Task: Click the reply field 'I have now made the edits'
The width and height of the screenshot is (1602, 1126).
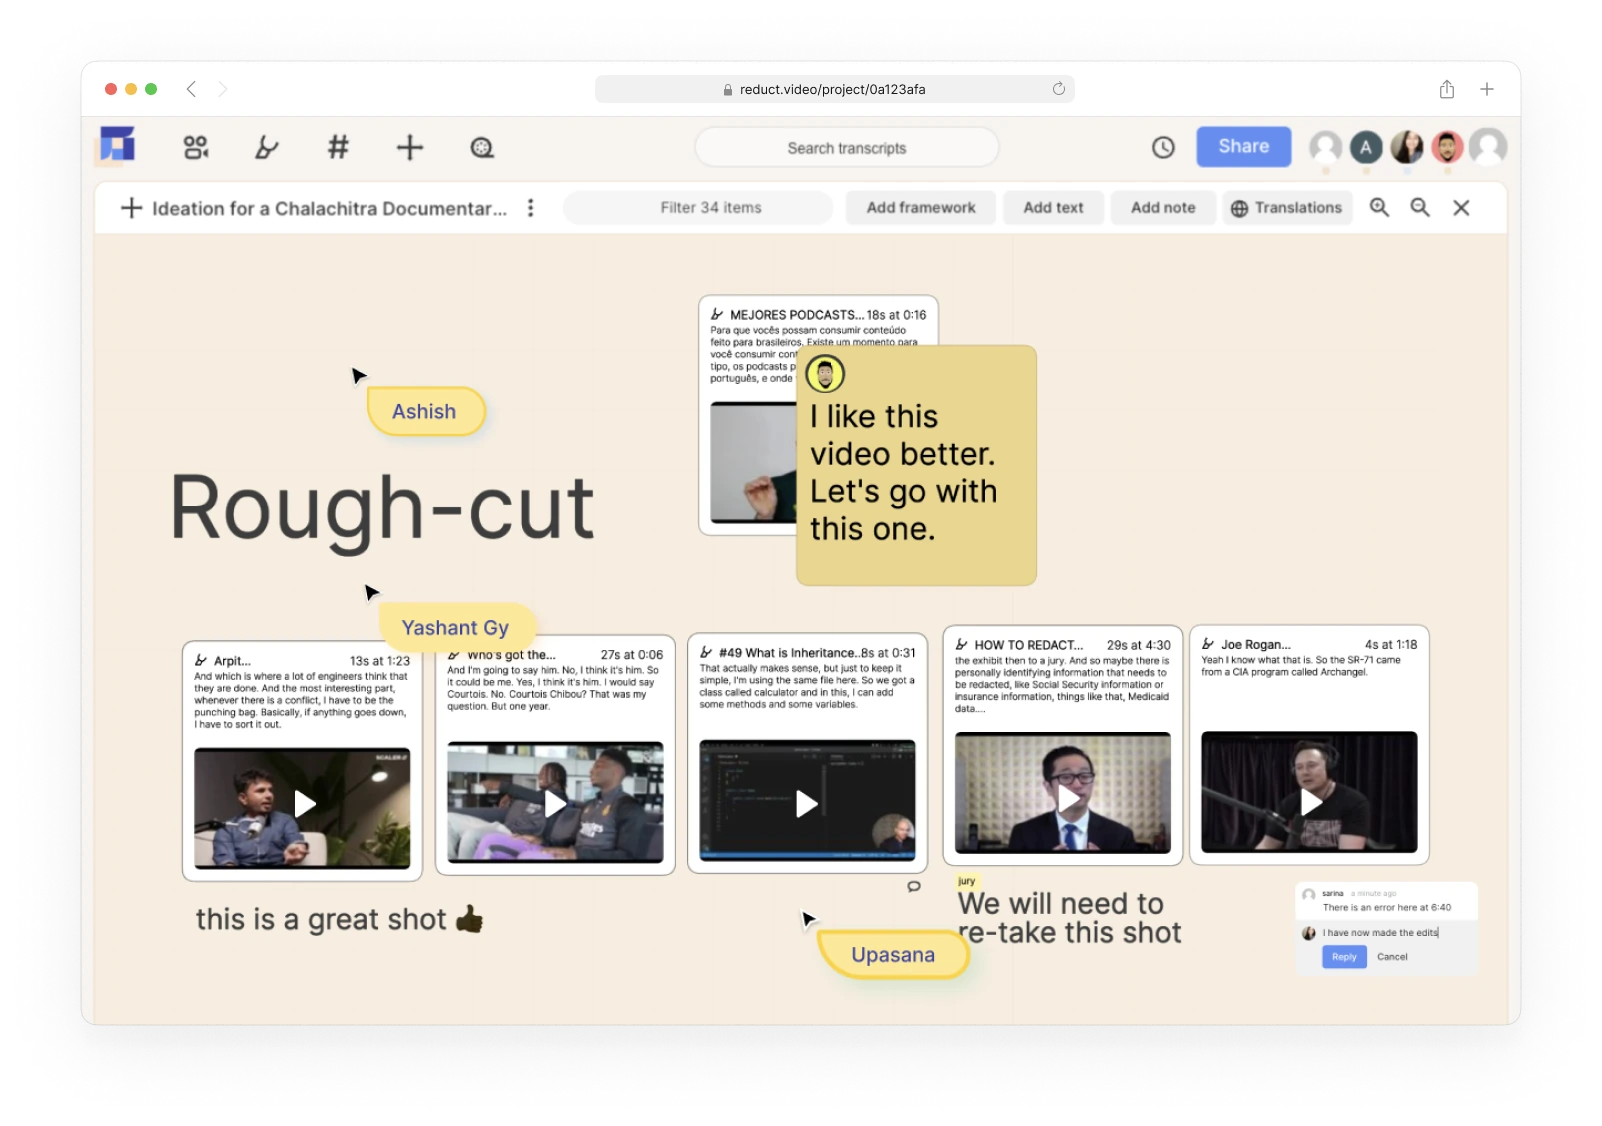Action: [x=1380, y=933]
